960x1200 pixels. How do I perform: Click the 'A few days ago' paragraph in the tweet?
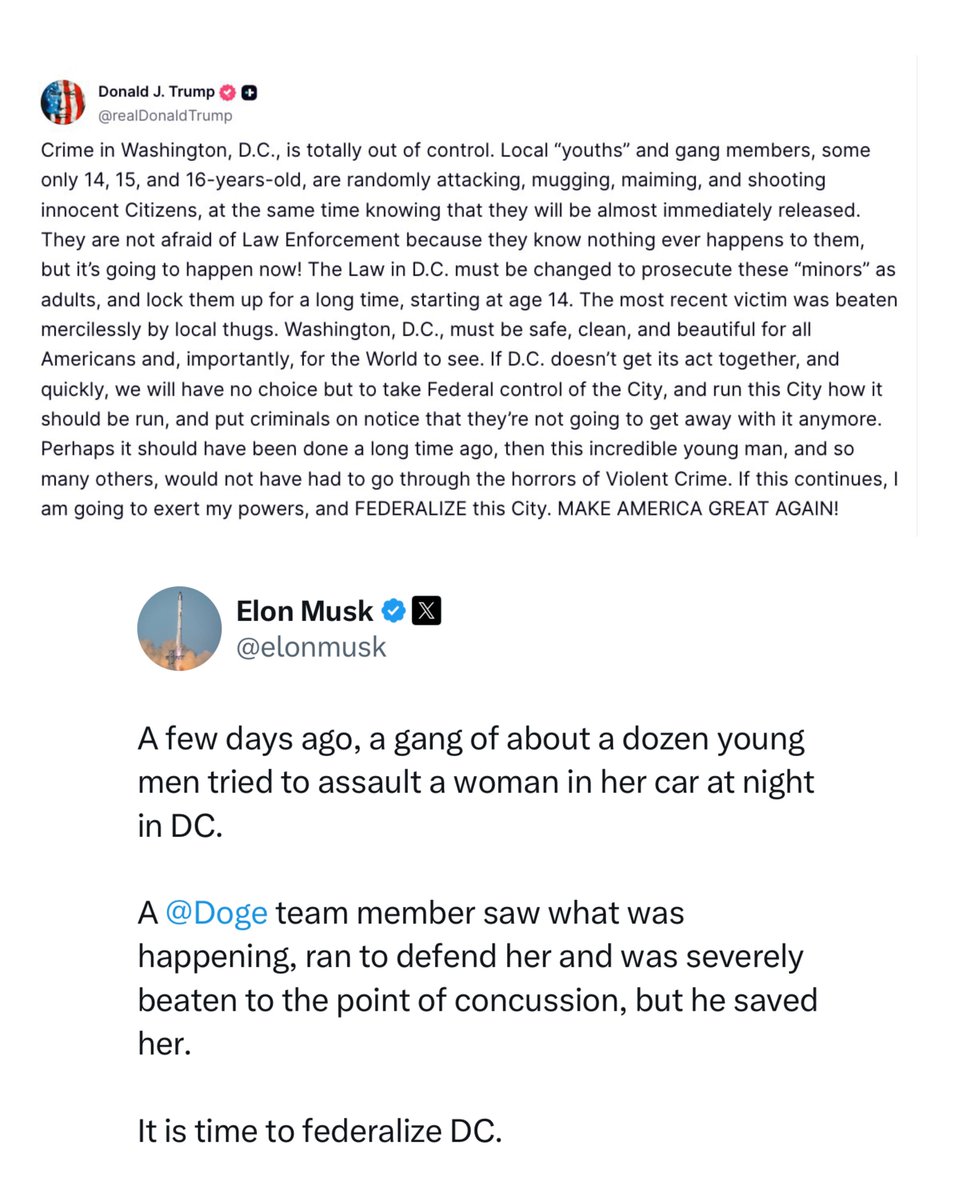pos(475,783)
